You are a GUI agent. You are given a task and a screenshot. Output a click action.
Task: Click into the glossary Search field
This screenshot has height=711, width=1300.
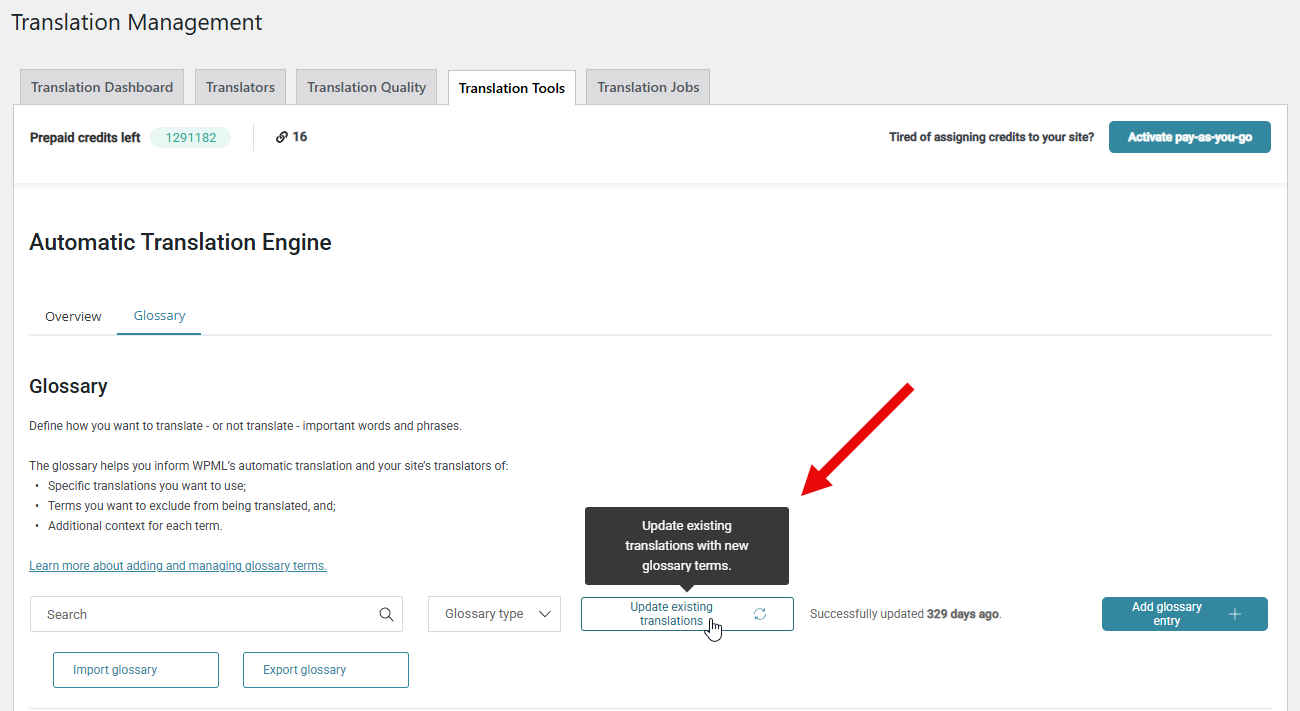pos(216,614)
